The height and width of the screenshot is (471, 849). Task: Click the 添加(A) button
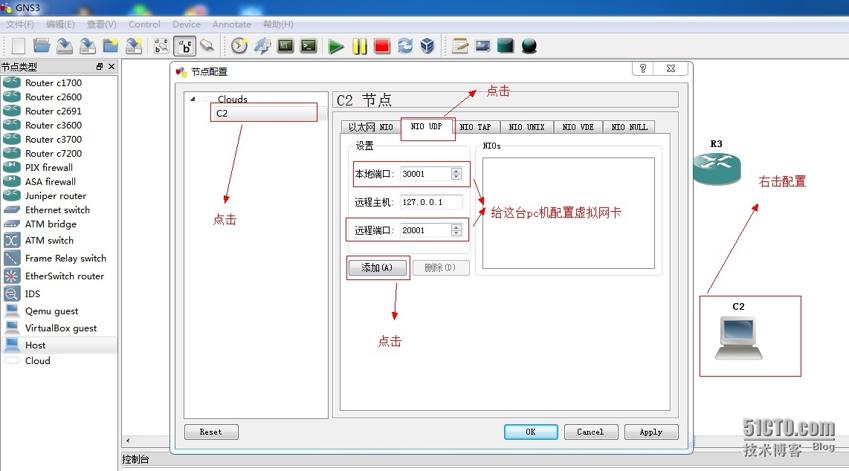point(377,267)
